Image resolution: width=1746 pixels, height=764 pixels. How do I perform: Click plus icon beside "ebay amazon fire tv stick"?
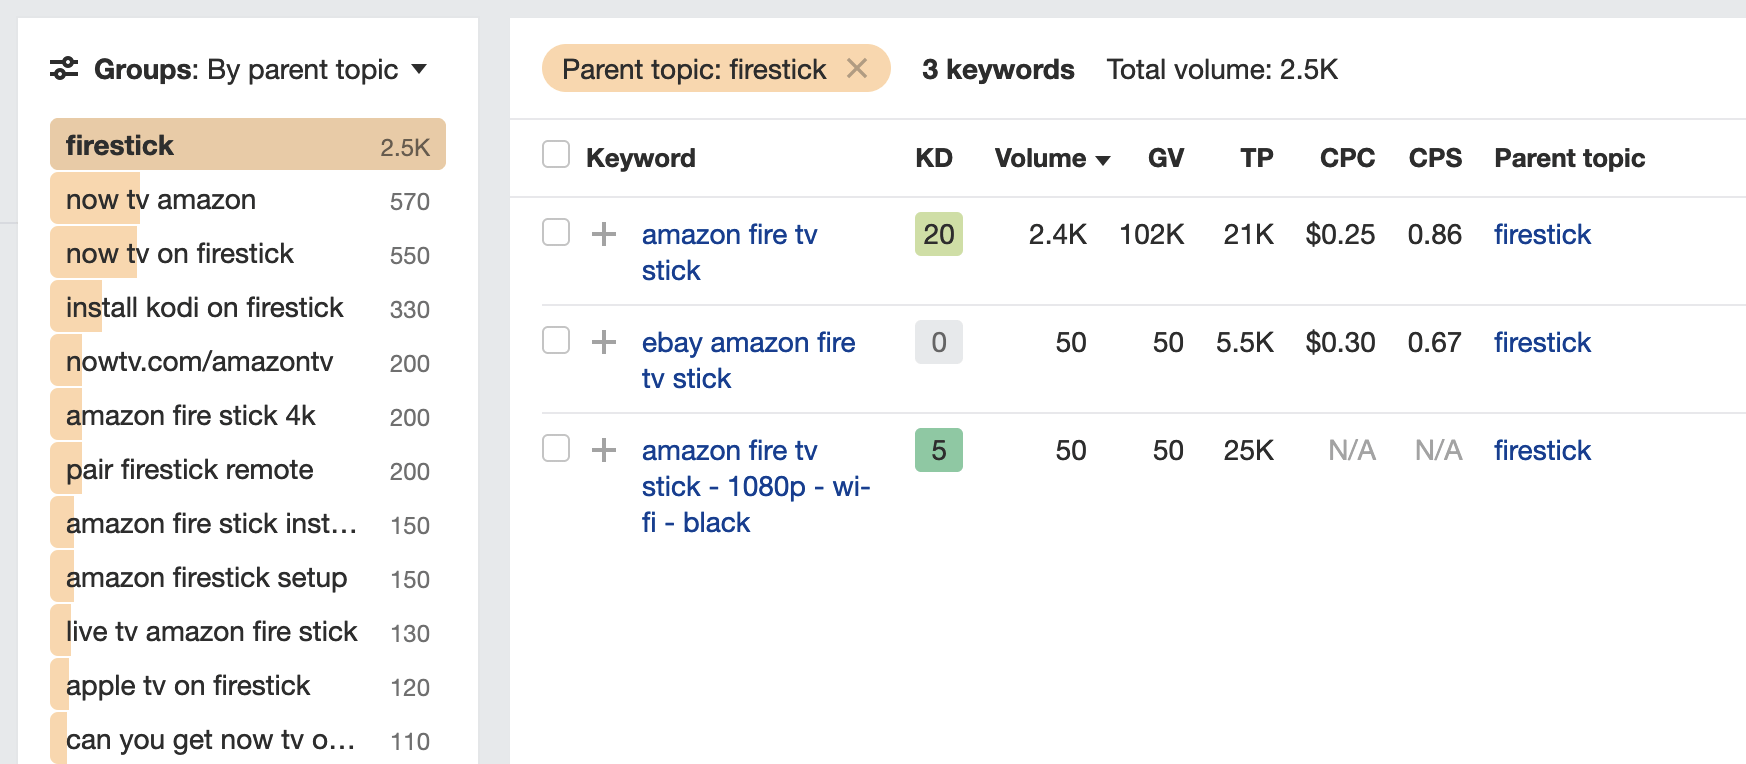(x=604, y=342)
